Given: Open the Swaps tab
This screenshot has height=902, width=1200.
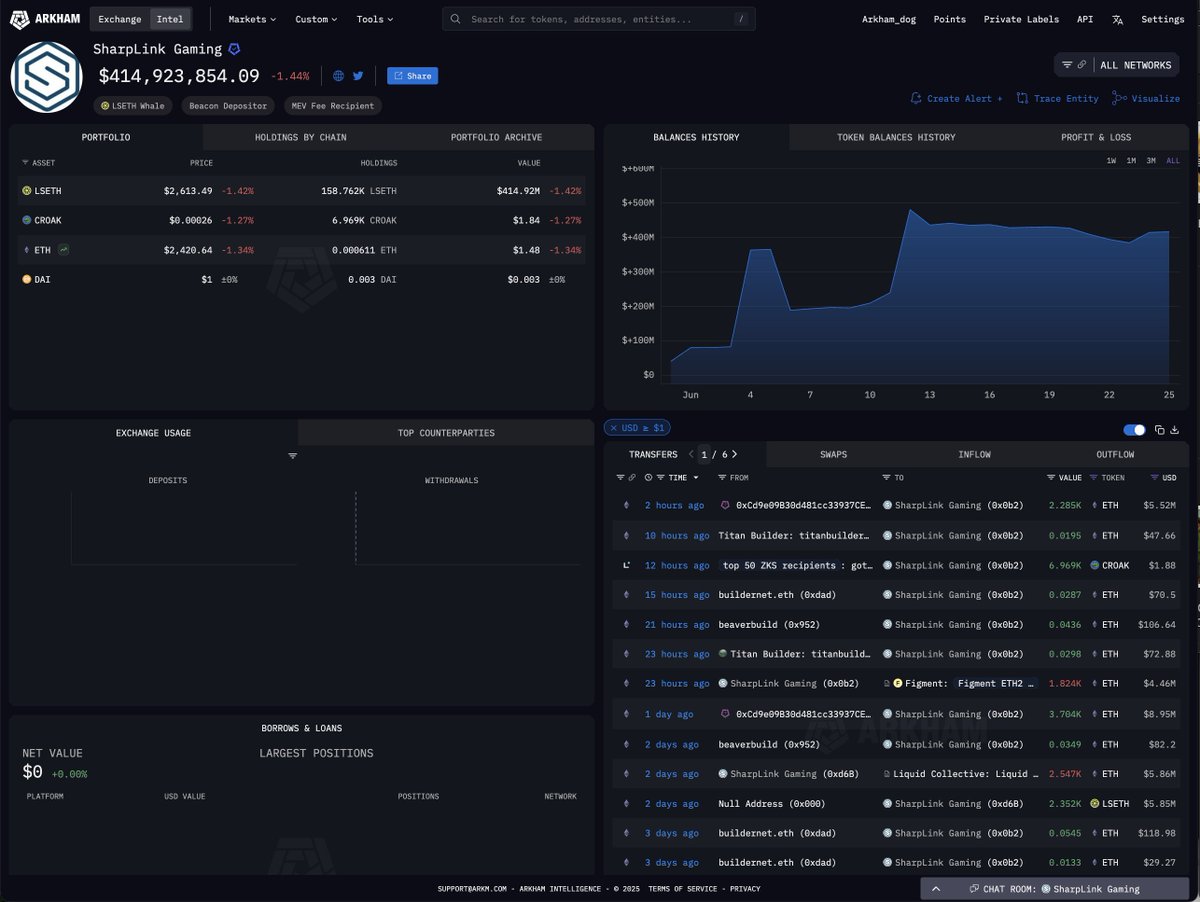Looking at the screenshot, I should click(833, 454).
